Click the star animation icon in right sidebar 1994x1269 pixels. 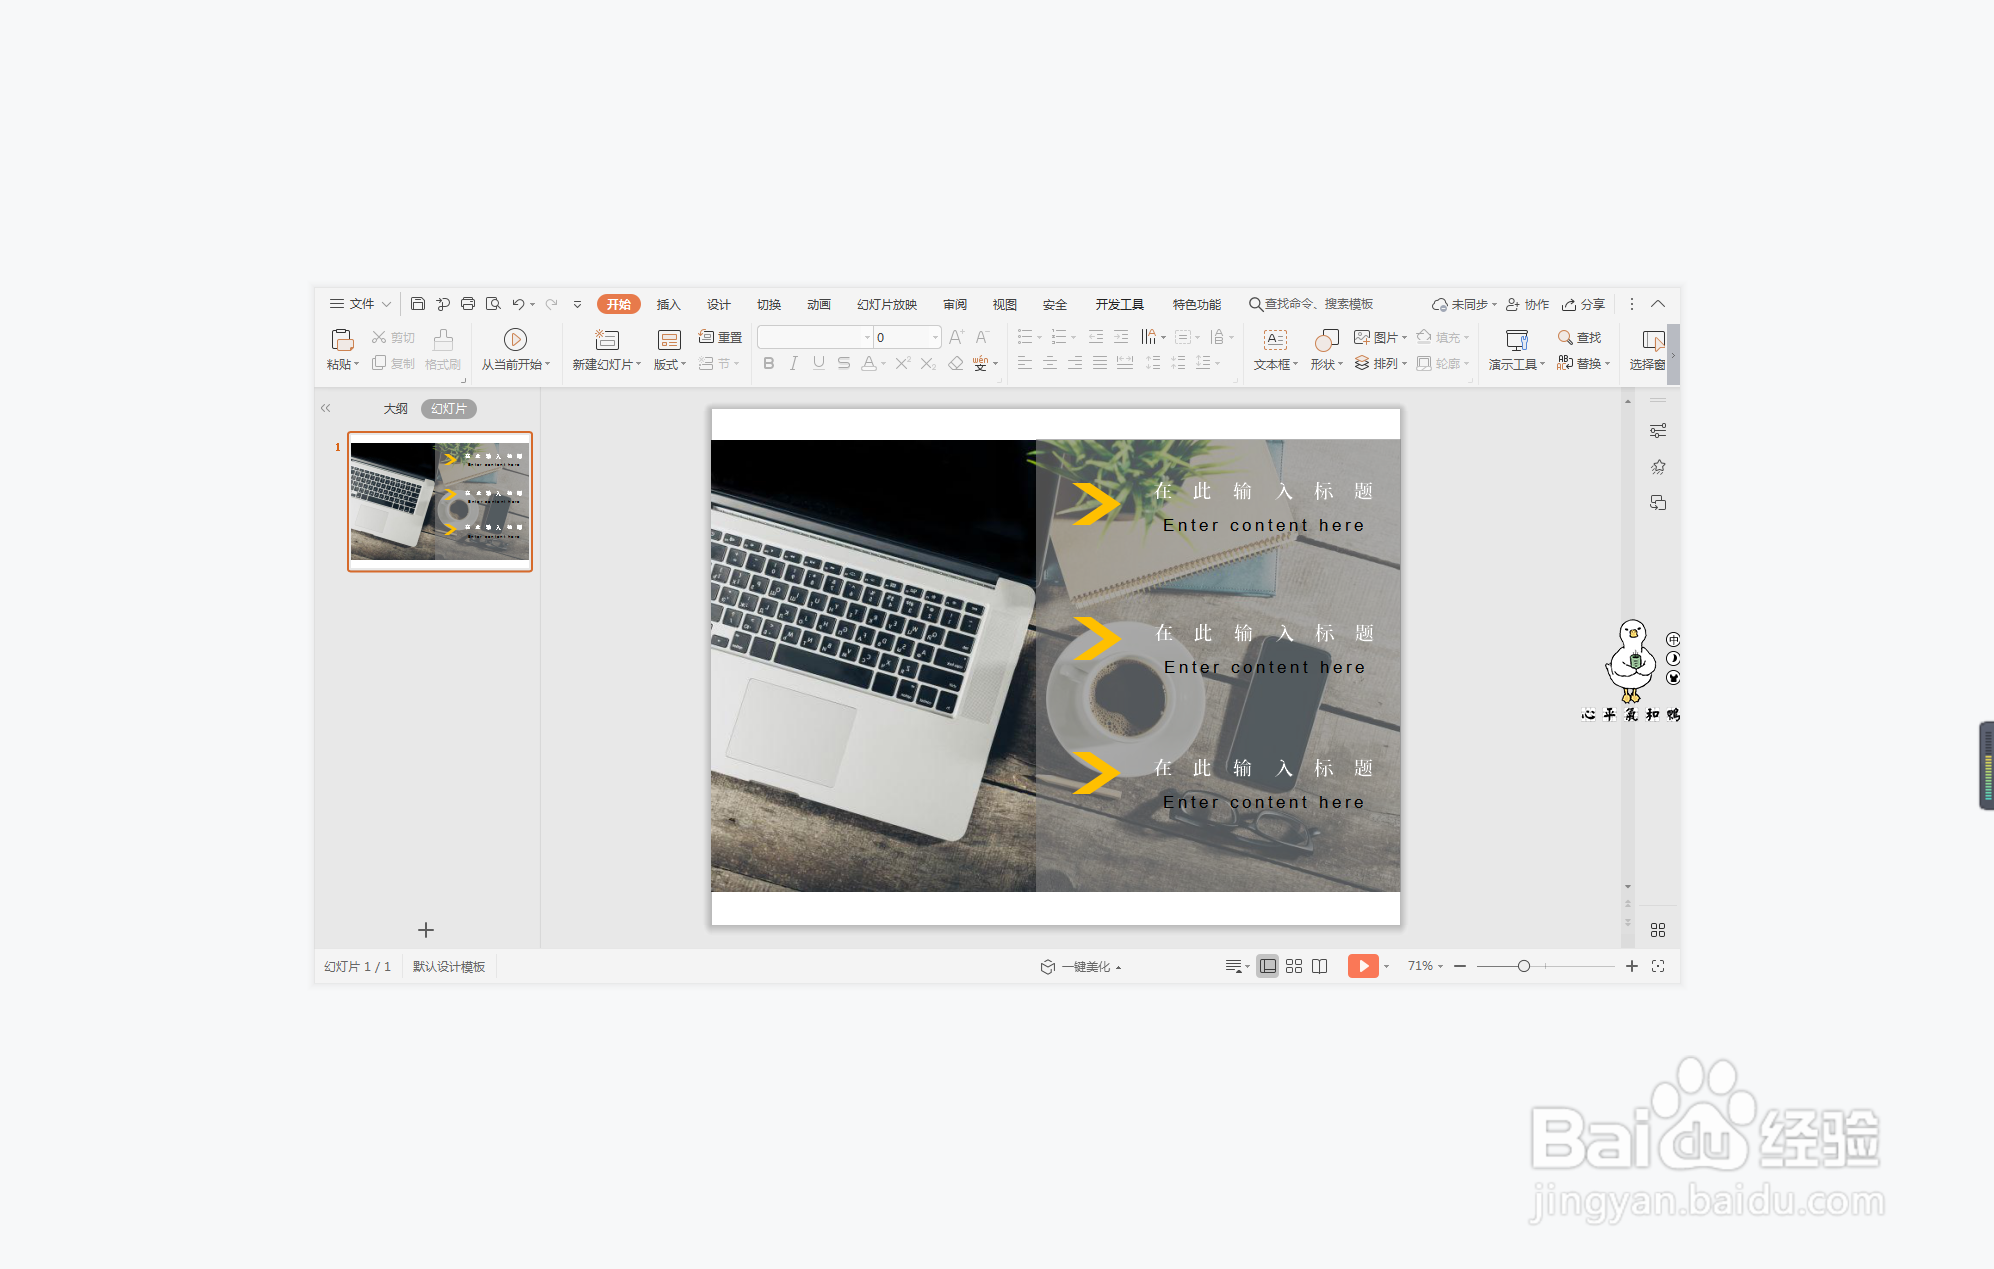[1658, 467]
